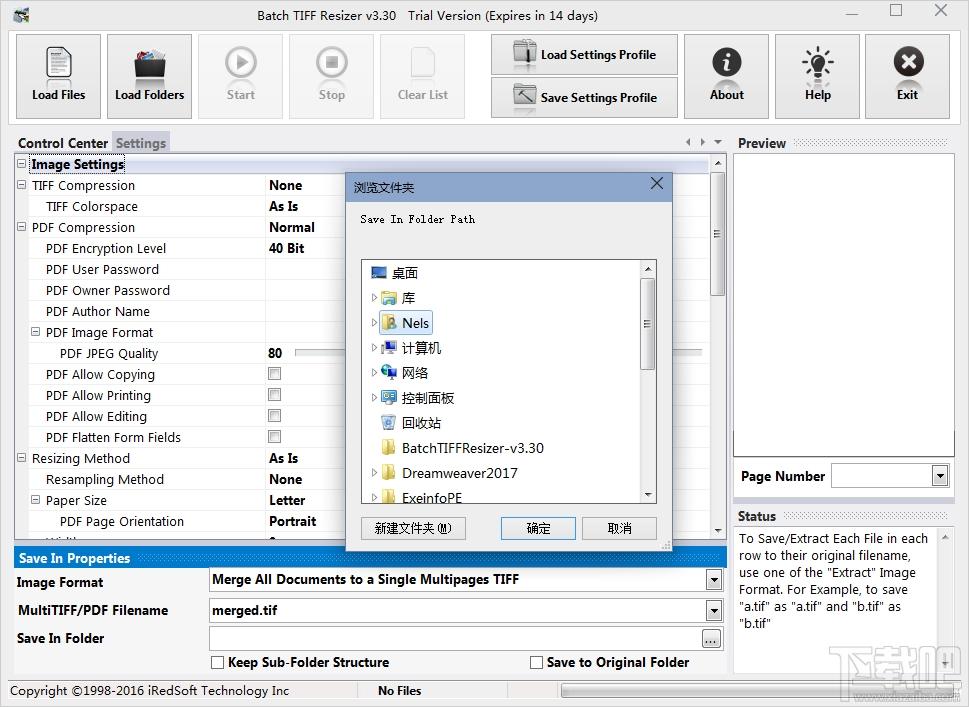This screenshot has width=969, height=707.
Task: Toggle PDF Allow Printing checkbox
Action: (274, 395)
